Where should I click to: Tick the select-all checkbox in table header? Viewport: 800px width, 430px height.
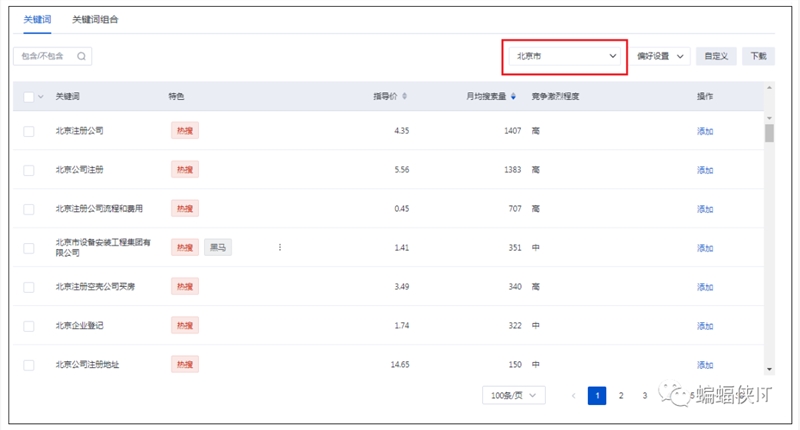(28, 96)
